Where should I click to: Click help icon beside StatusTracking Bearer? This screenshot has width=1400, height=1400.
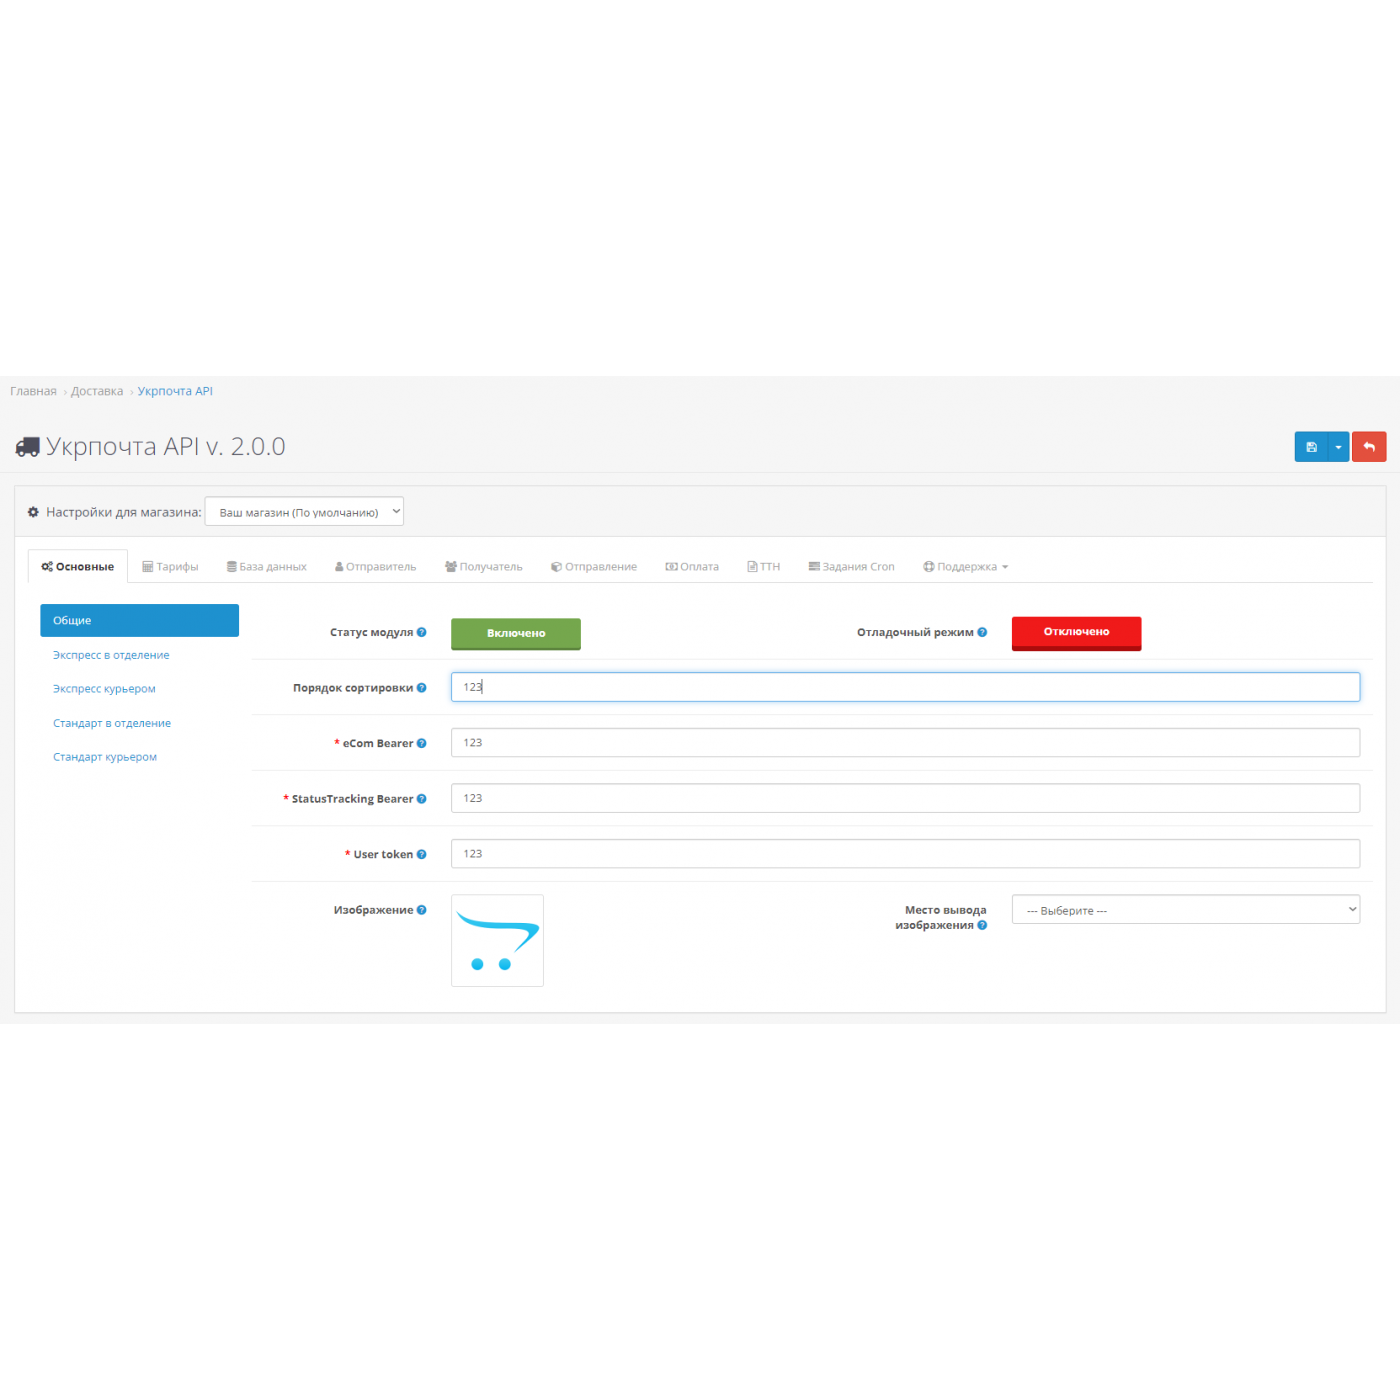click(x=421, y=799)
